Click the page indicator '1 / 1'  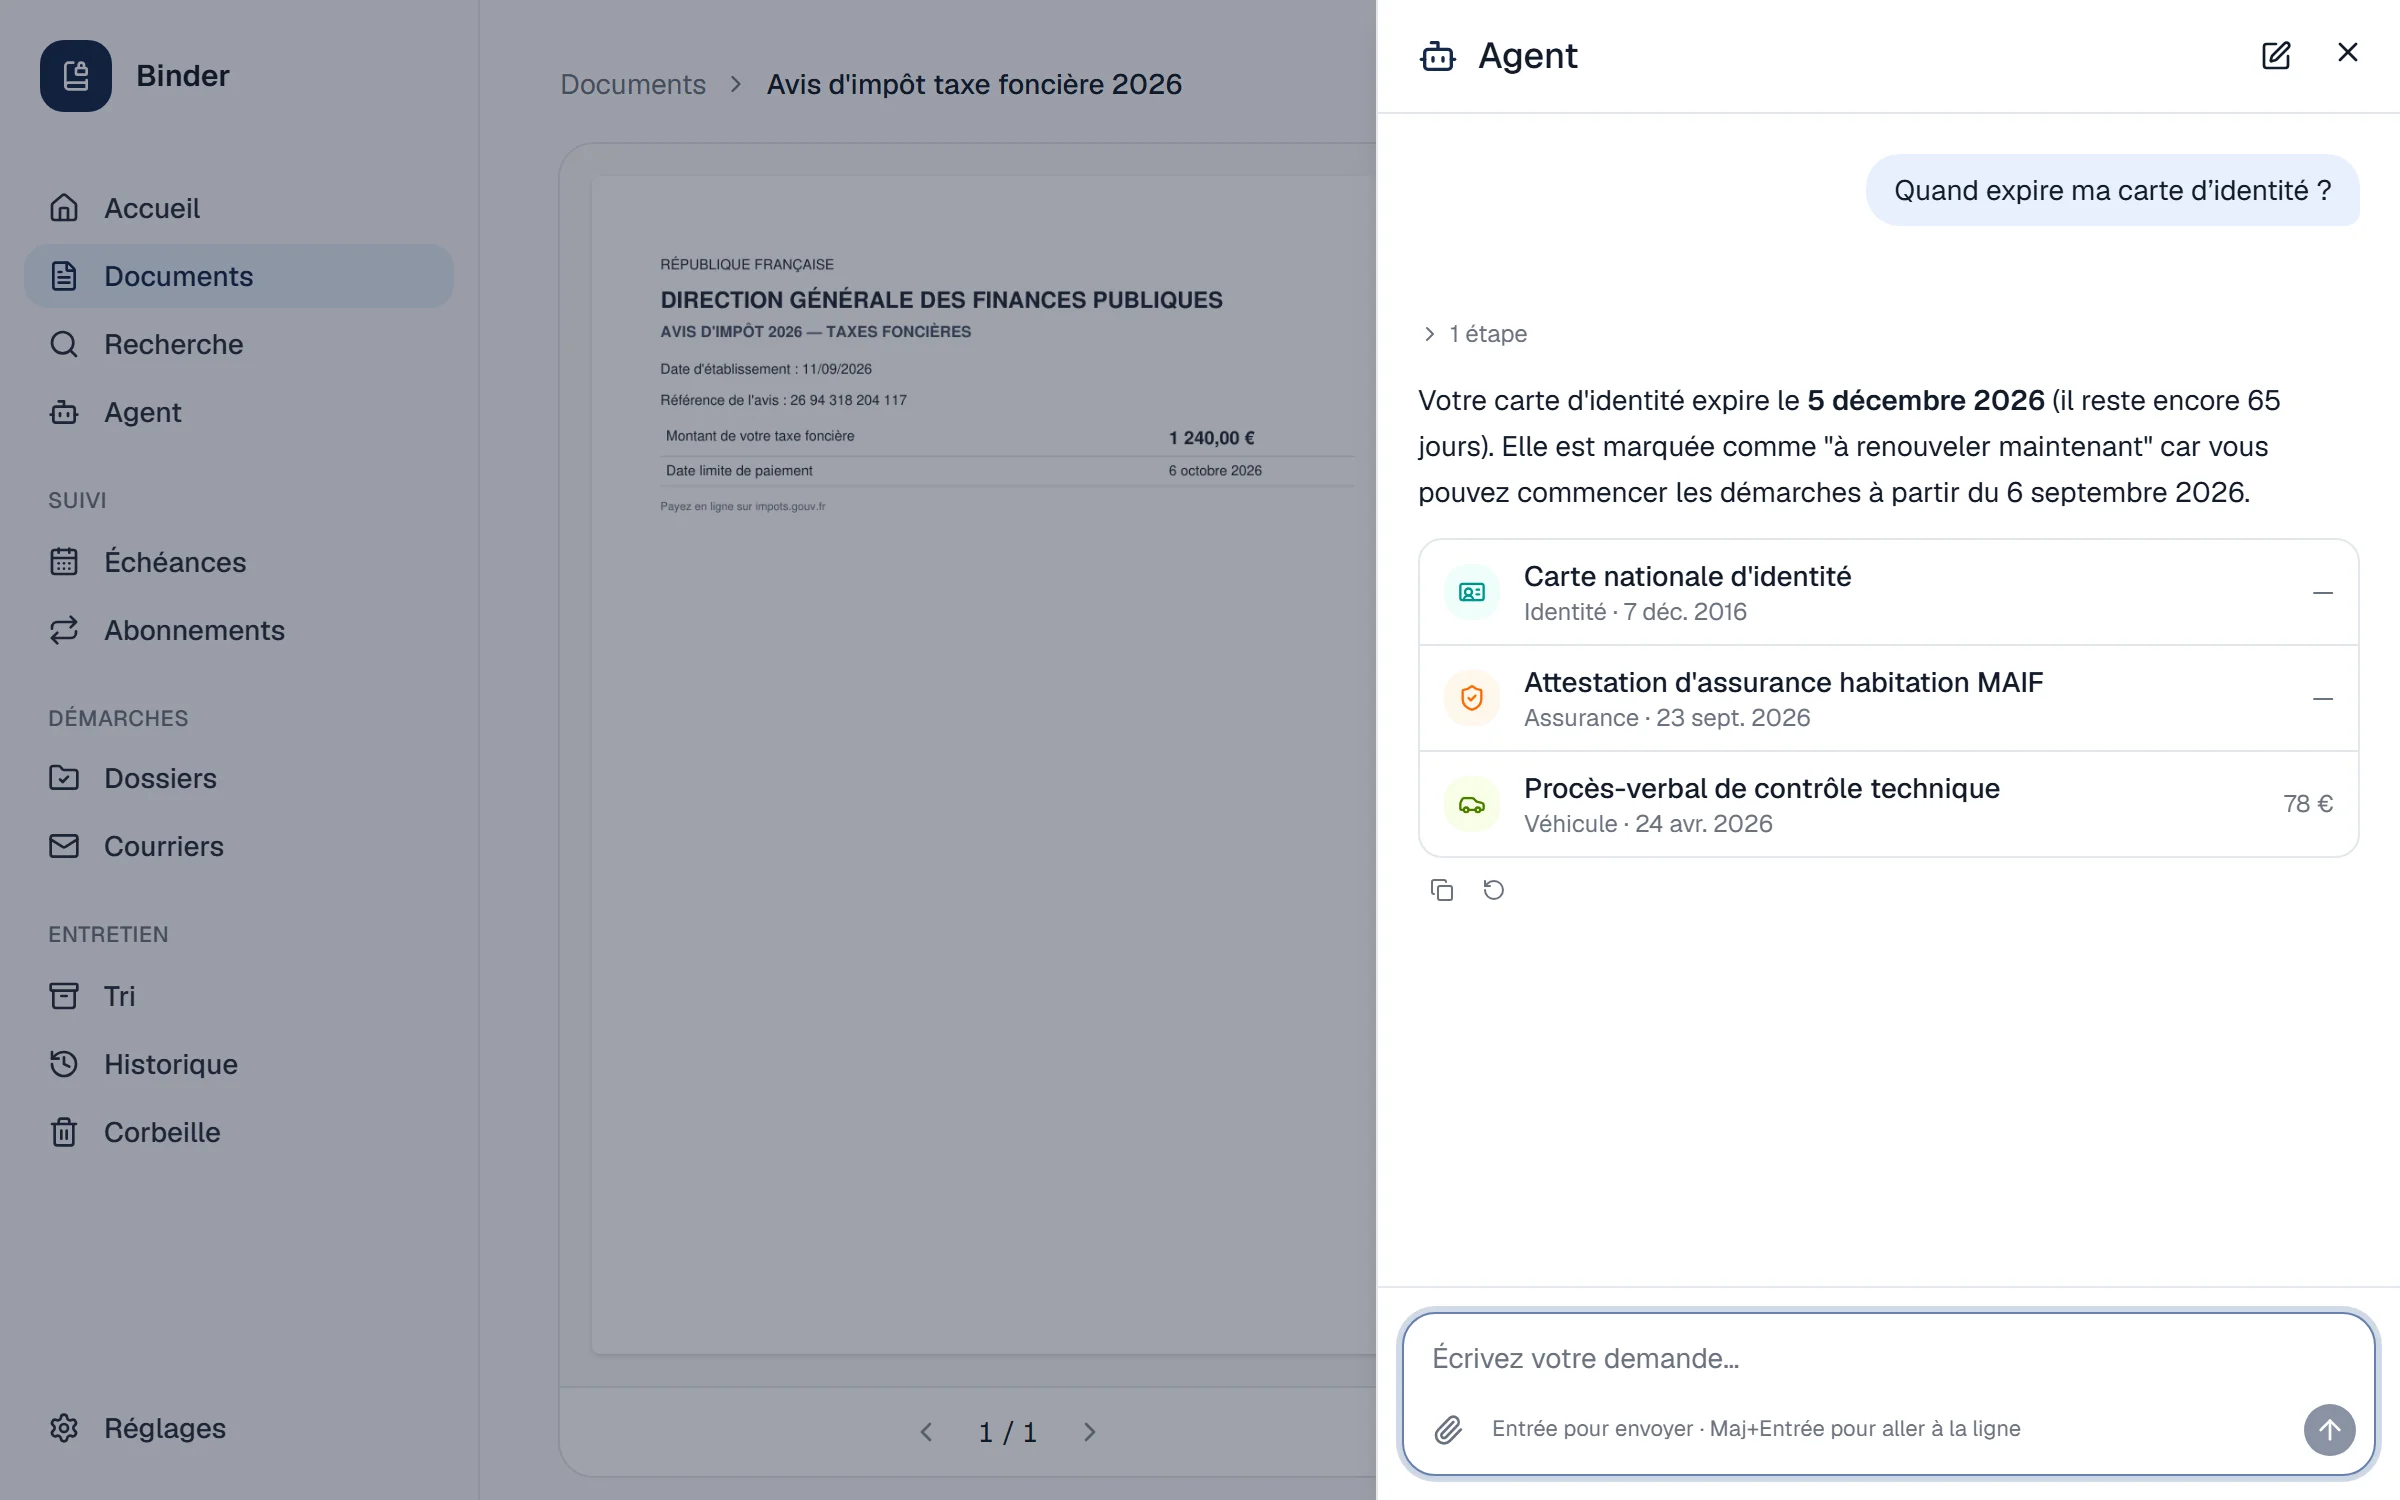[x=1008, y=1432]
